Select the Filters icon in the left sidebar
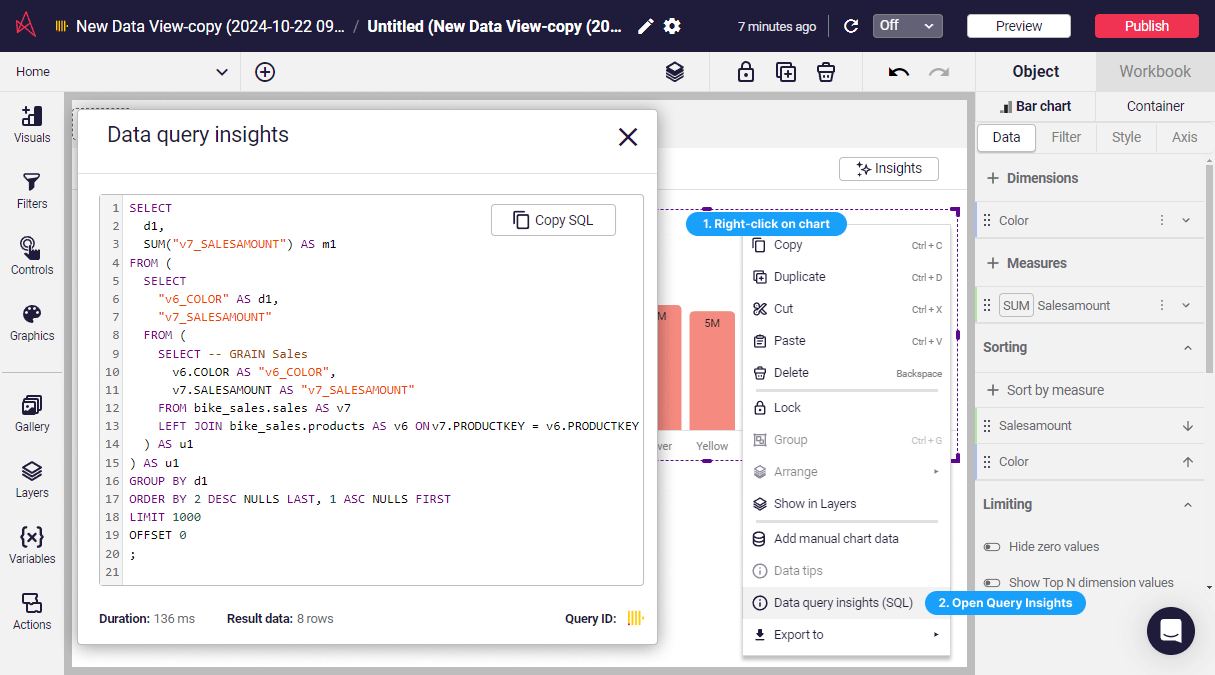This screenshot has height=675, width=1215. pyautogui.click(x=31, y=189)
